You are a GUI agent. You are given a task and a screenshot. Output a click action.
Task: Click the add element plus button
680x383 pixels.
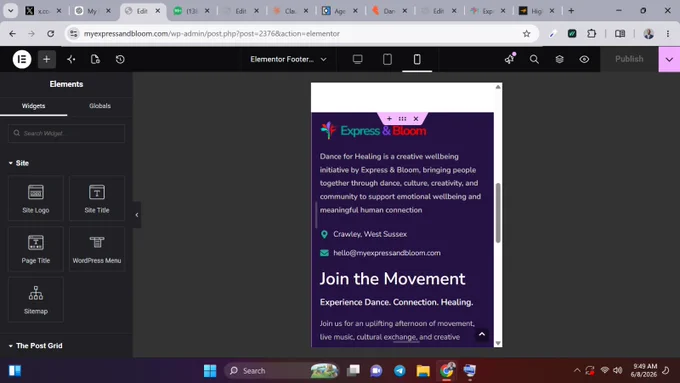click(46, 59)
